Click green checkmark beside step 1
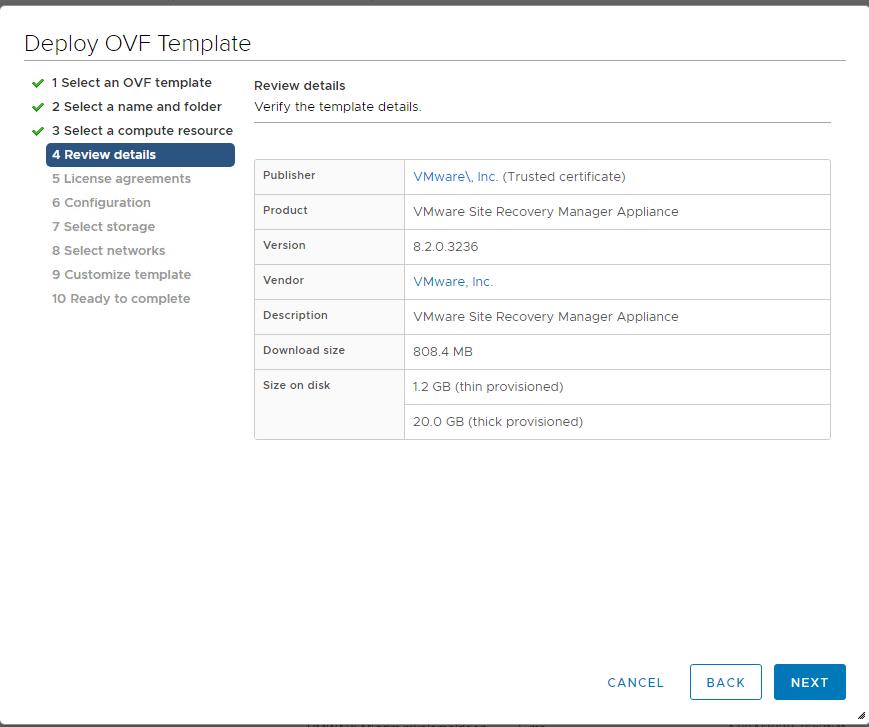Image resolution: width=869 pixels, height=727 pixels. pos(38,83)
